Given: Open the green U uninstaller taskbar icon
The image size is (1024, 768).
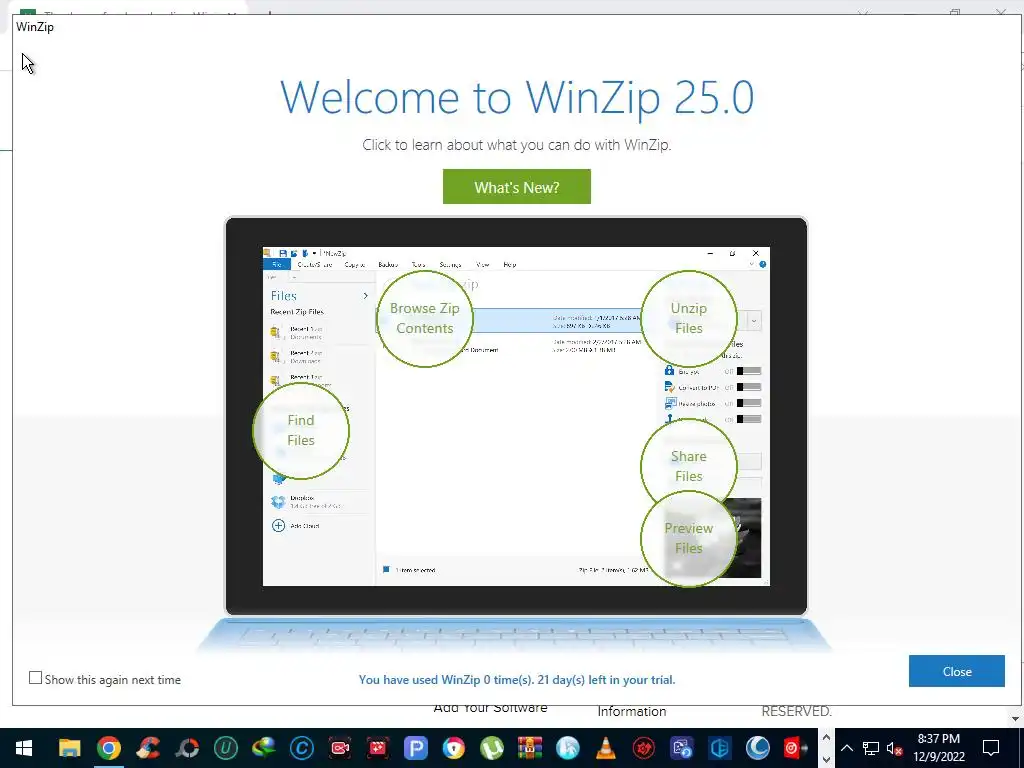Looking at the screenshot, I should click(226, 748).
